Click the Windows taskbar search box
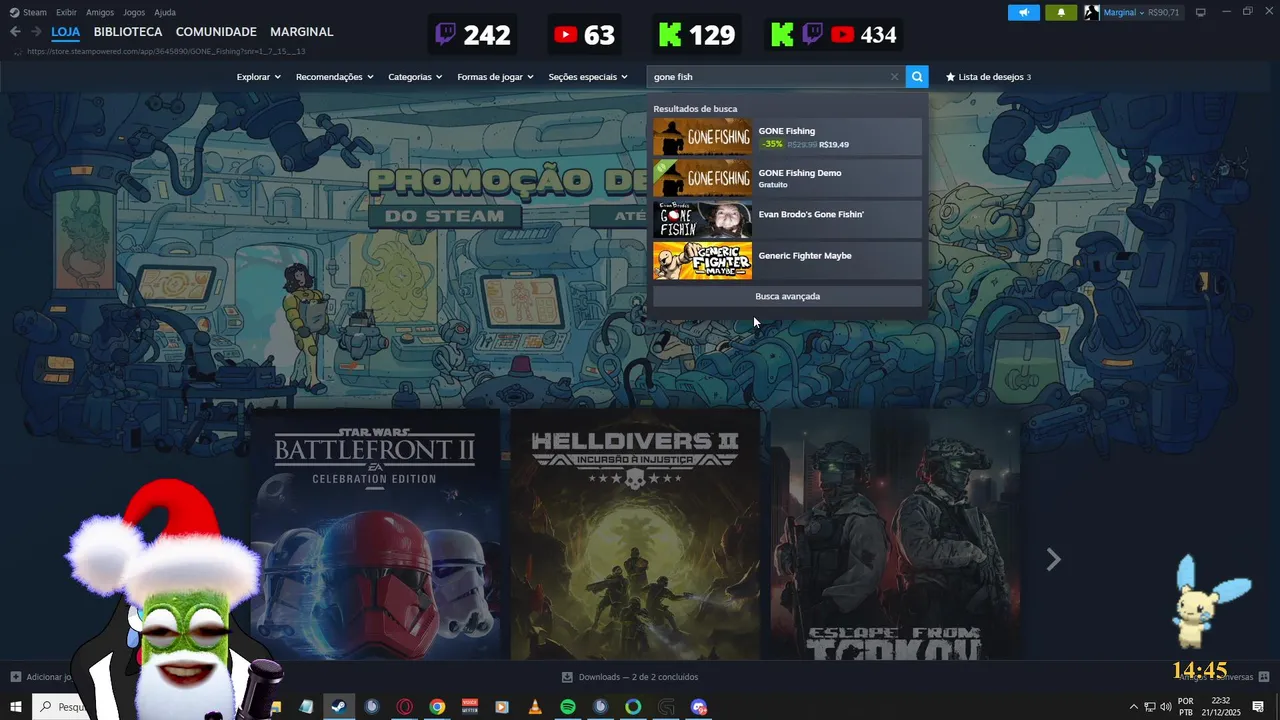Image resolution: width=1280 pixels, height=720 pixels. [58, 707]
